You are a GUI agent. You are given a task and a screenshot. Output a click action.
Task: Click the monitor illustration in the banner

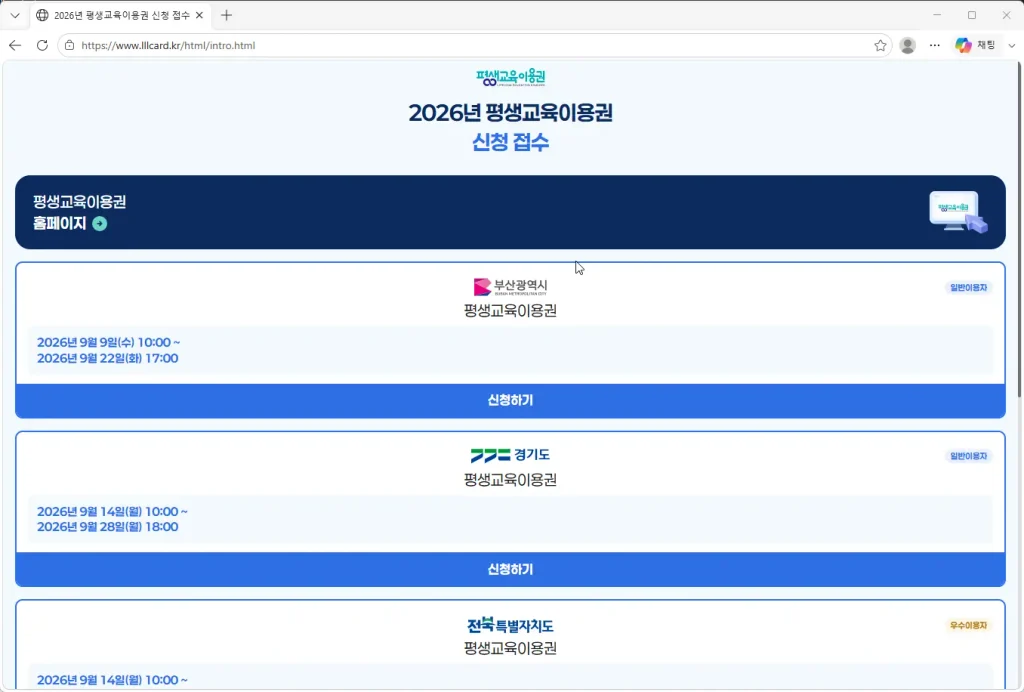tap(958, 212)
